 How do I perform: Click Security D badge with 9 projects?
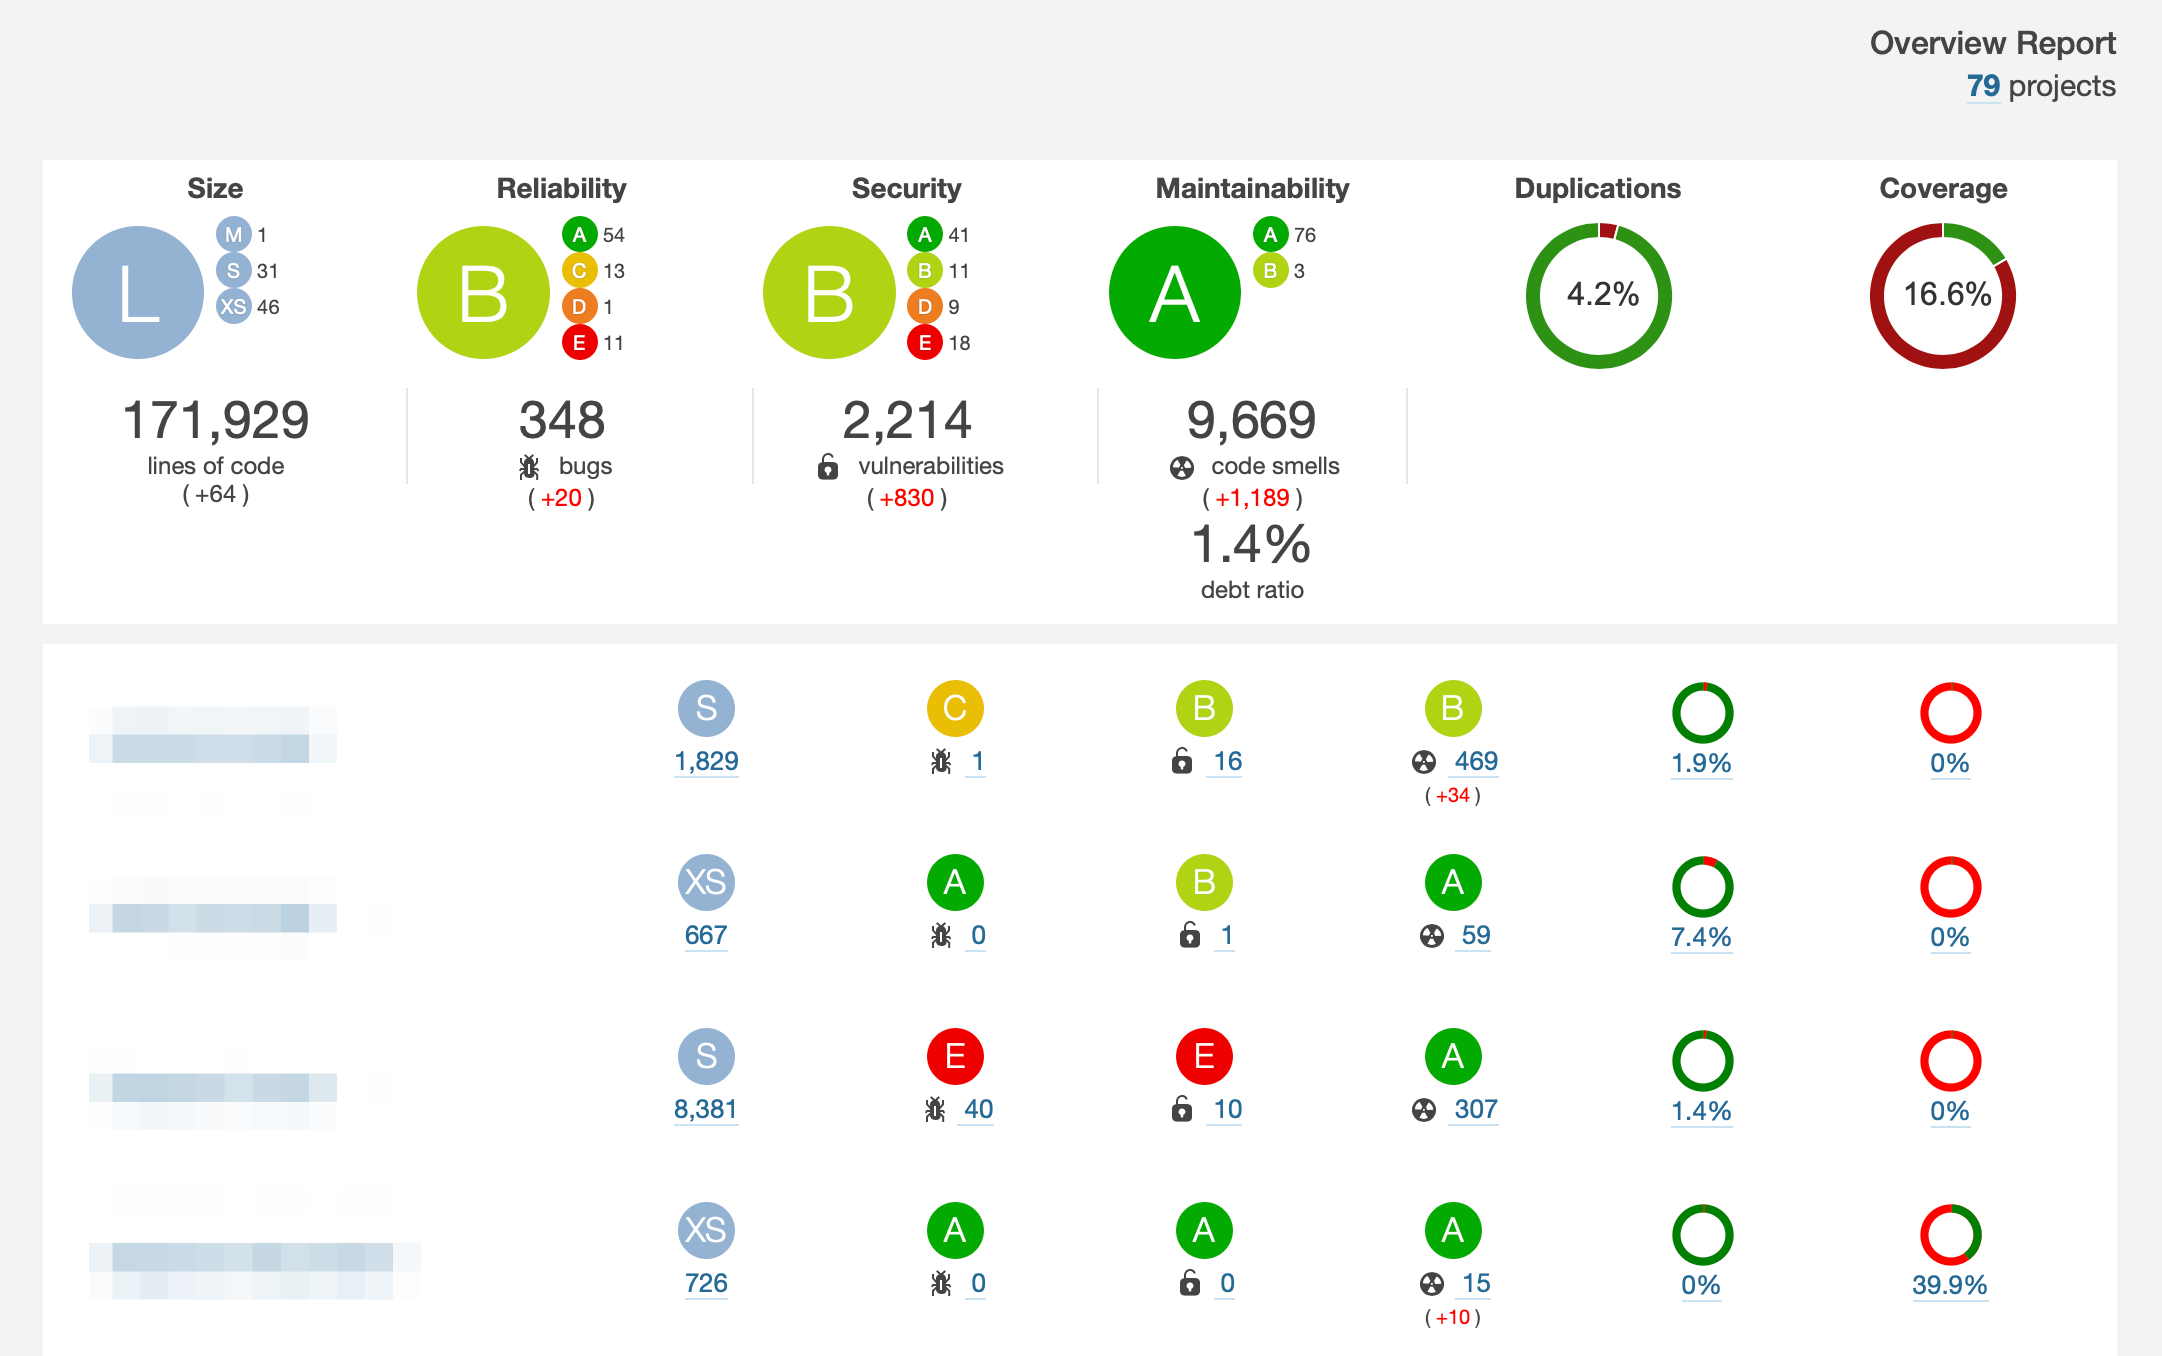925,307
